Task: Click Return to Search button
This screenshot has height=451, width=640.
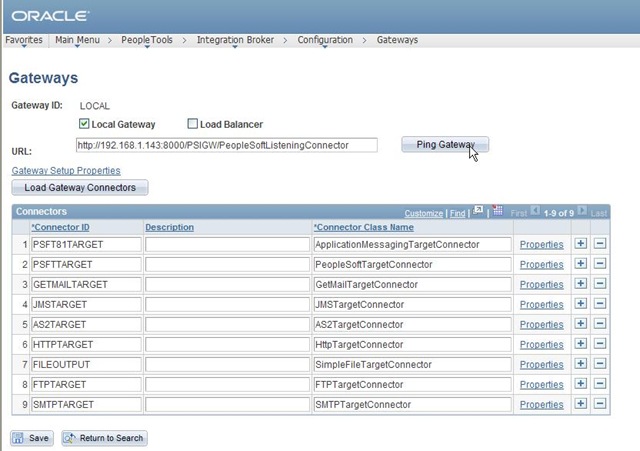Action: (104, 438)
